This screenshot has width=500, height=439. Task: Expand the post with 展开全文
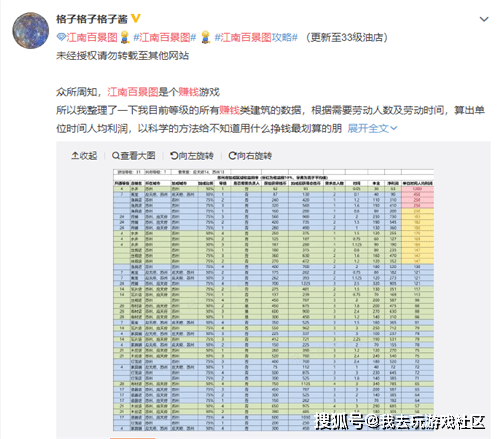tap(372, 128)
